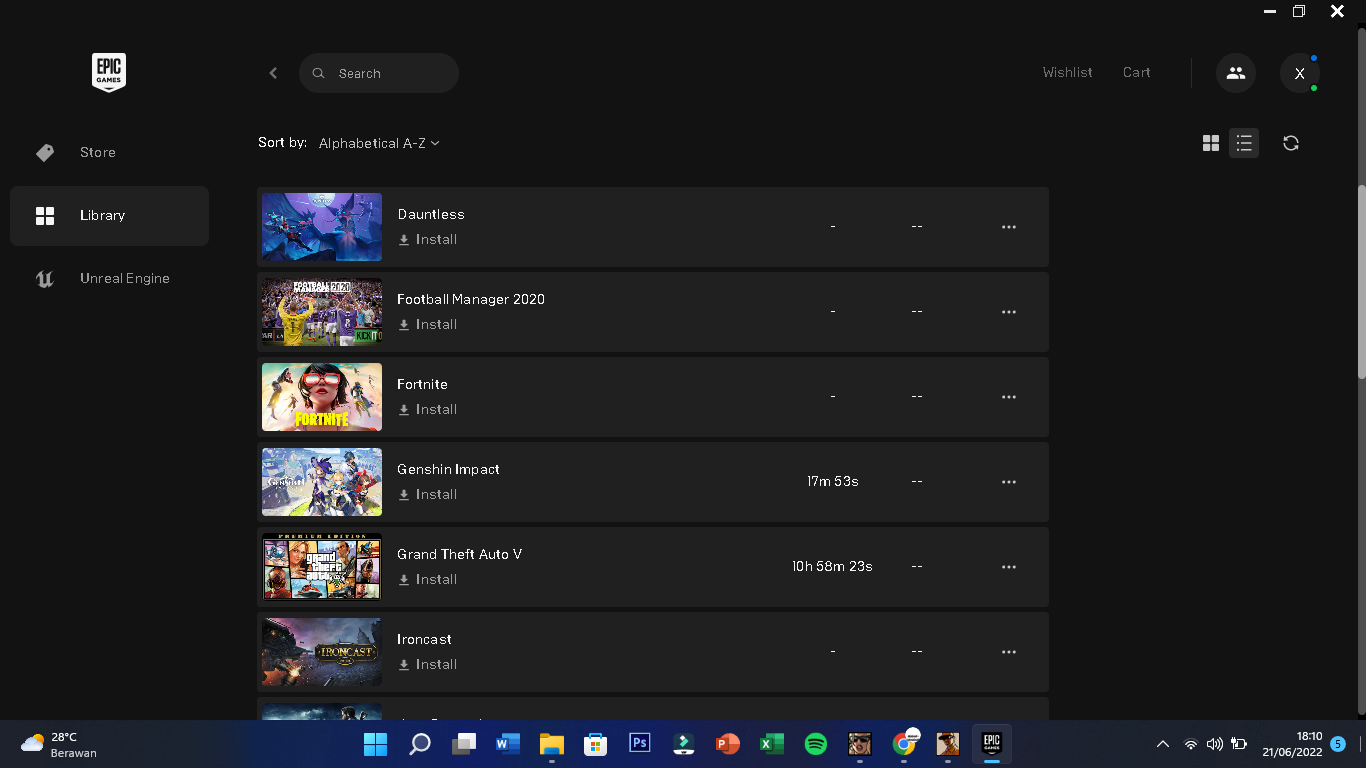This screenshot has height=768, width=1366.
Task: Install Football Manager 2020
Action: click(x=428, y=325)
